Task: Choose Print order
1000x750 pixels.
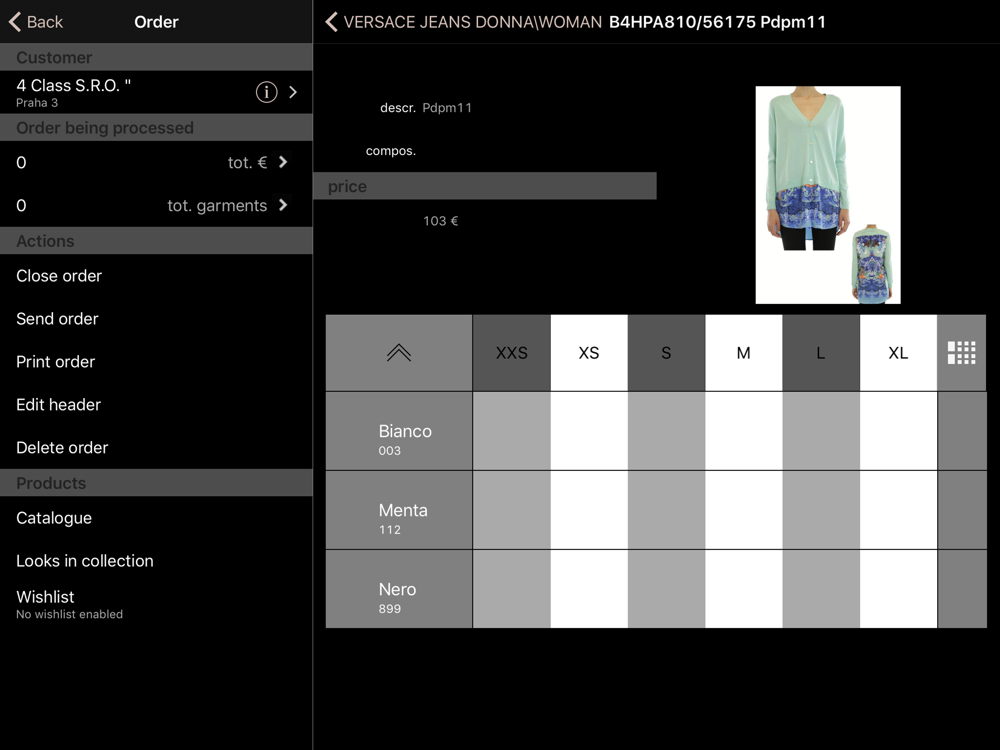Action: (x=156, y=362)
